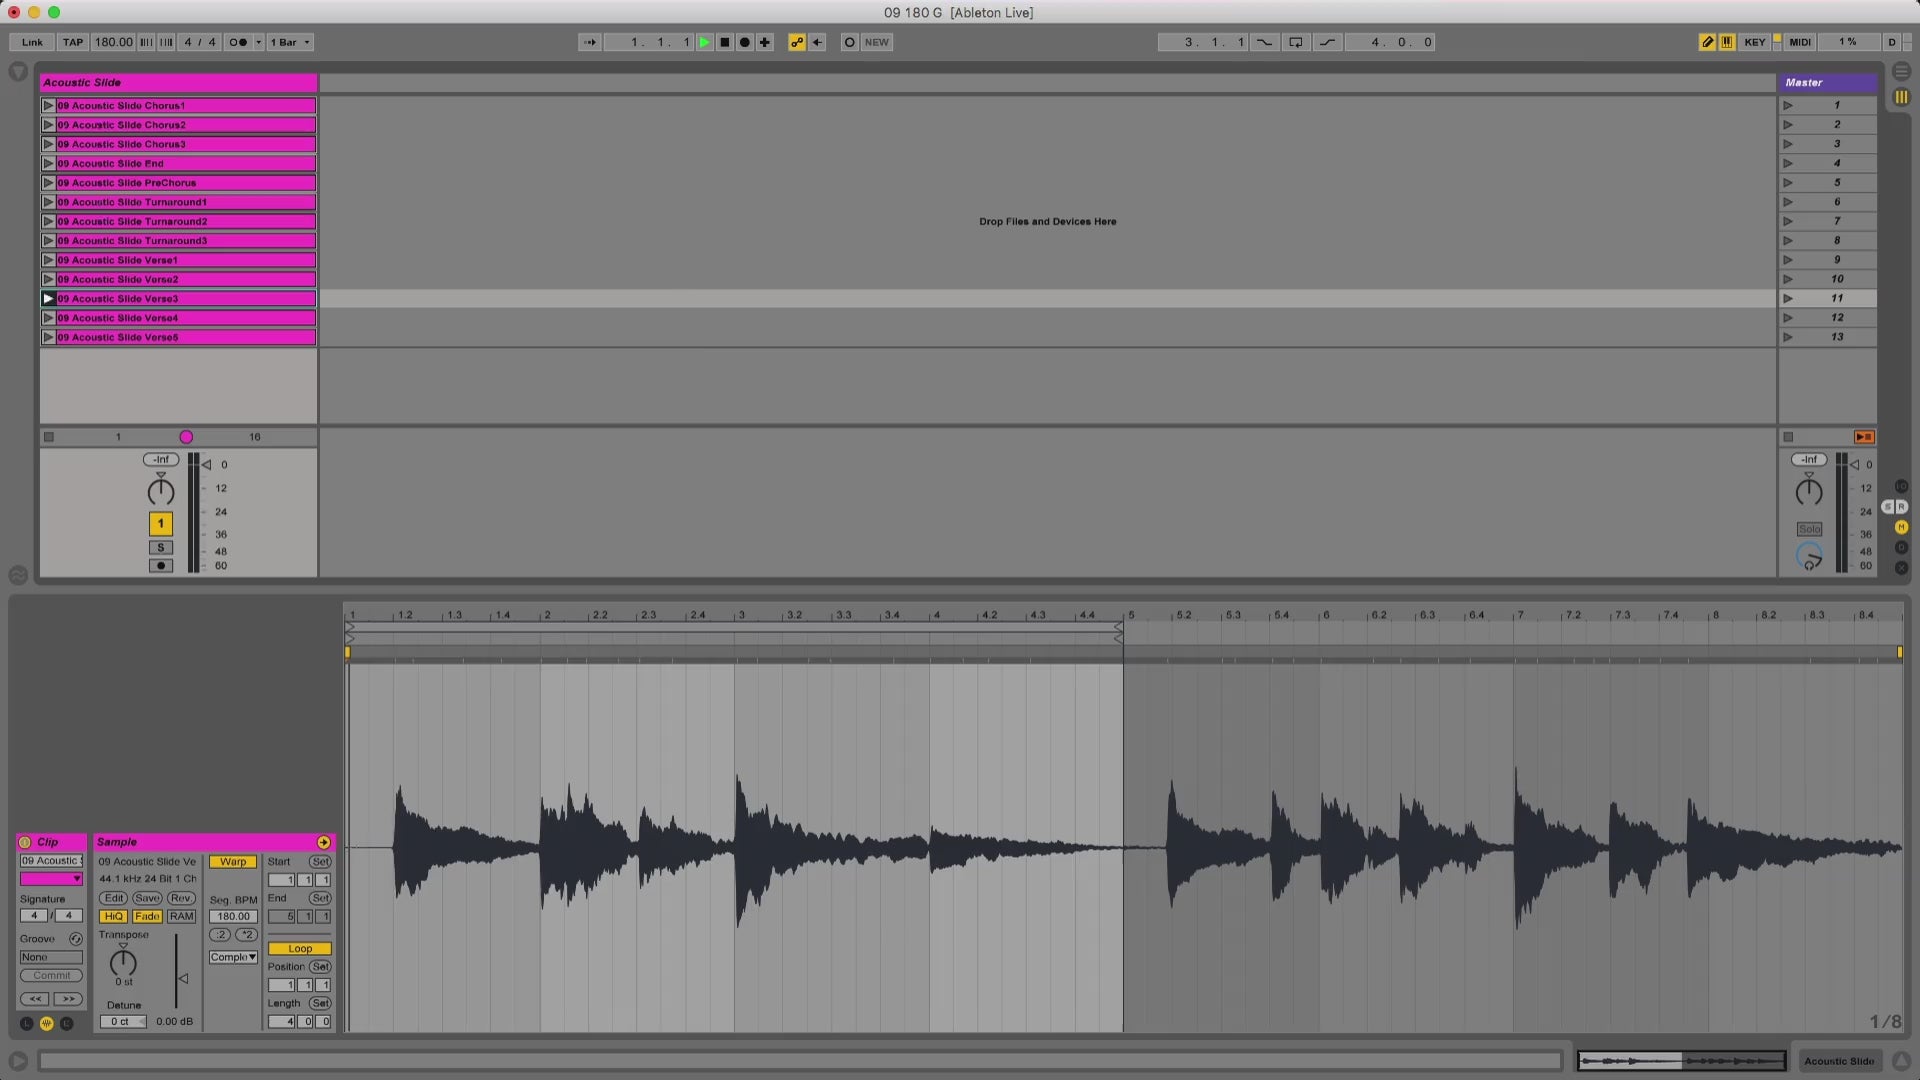Screen dimensions: 1920x1080
Task: Toggle the Computer MIDI Keyboard button
Action: [x=1727, y=42]
